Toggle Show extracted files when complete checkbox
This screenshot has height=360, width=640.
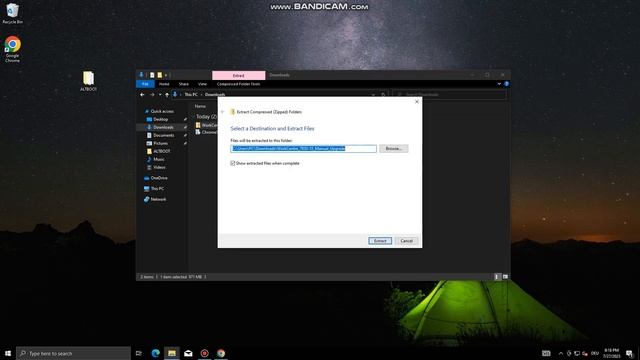coord(233,163)
